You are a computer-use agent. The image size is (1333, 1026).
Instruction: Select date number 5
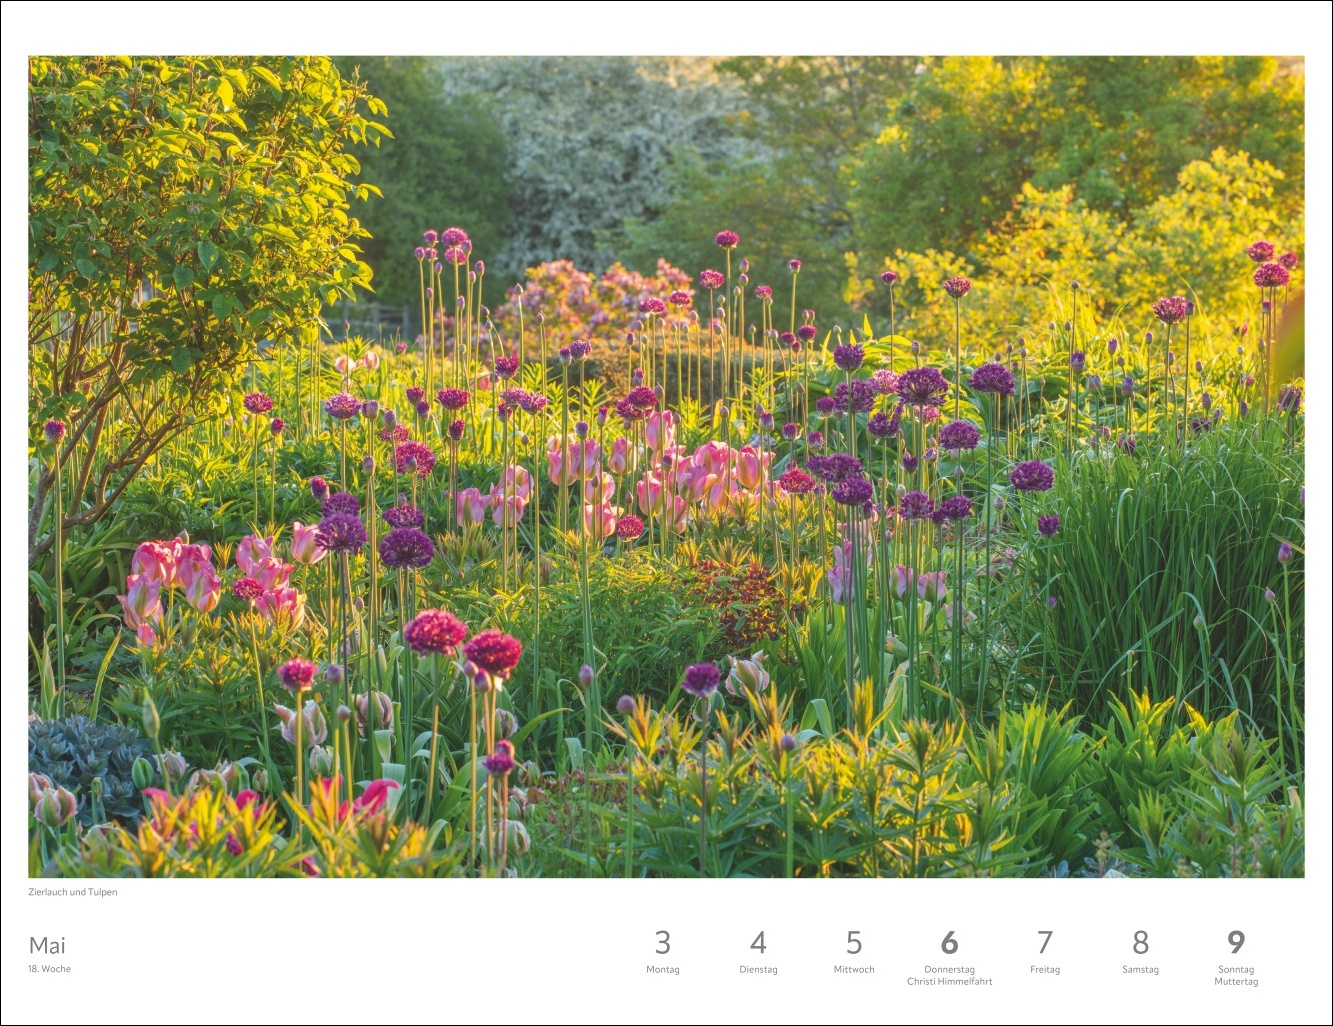click(x=853, y=943)
